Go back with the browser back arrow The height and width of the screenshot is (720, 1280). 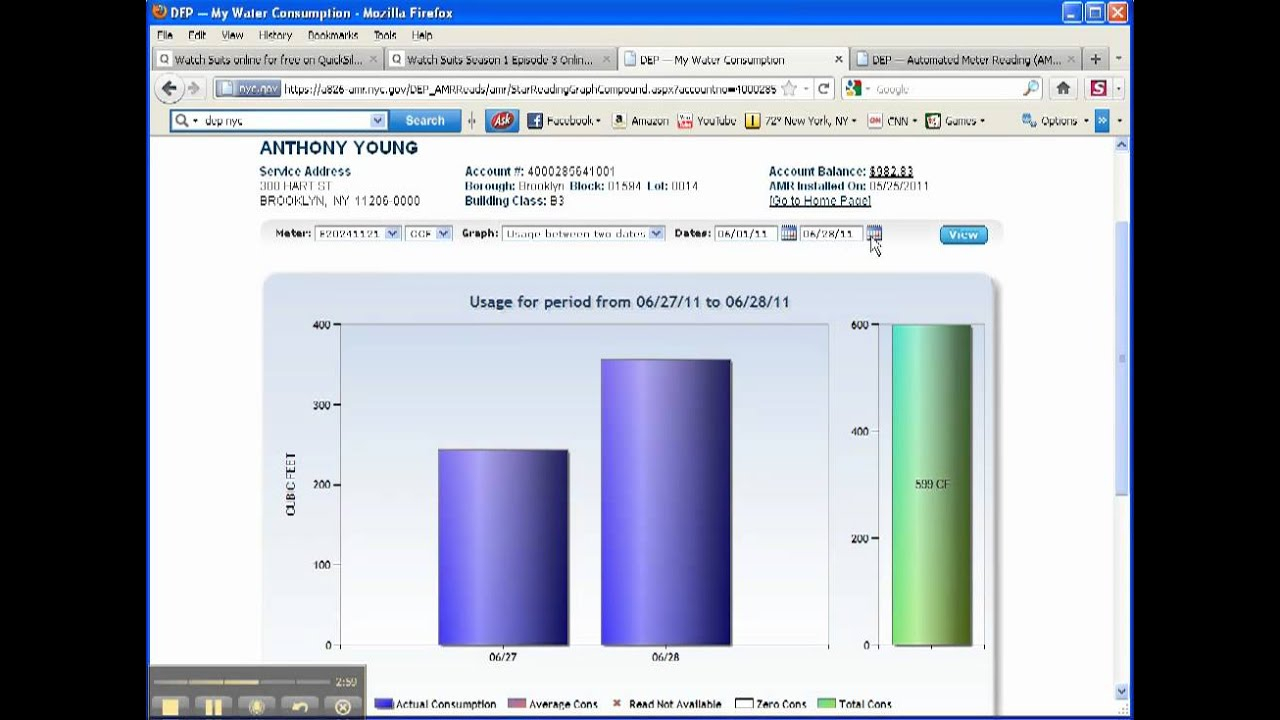point(169,89)
